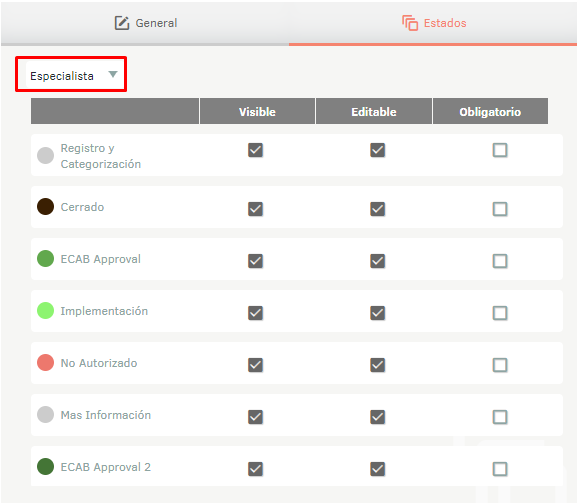Click the General tab pencil icon
This screenshot has height=503, width=577.
coord(122,23)
